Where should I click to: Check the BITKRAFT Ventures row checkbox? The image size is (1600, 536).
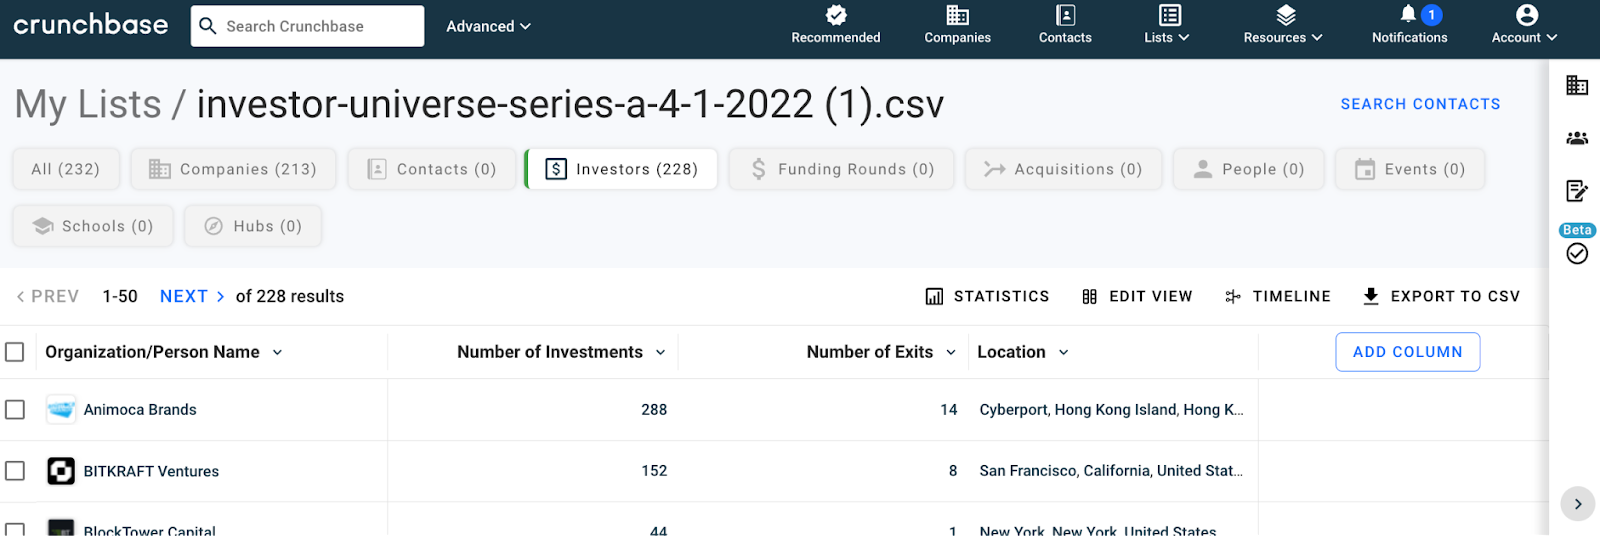[x=15, y=470]
